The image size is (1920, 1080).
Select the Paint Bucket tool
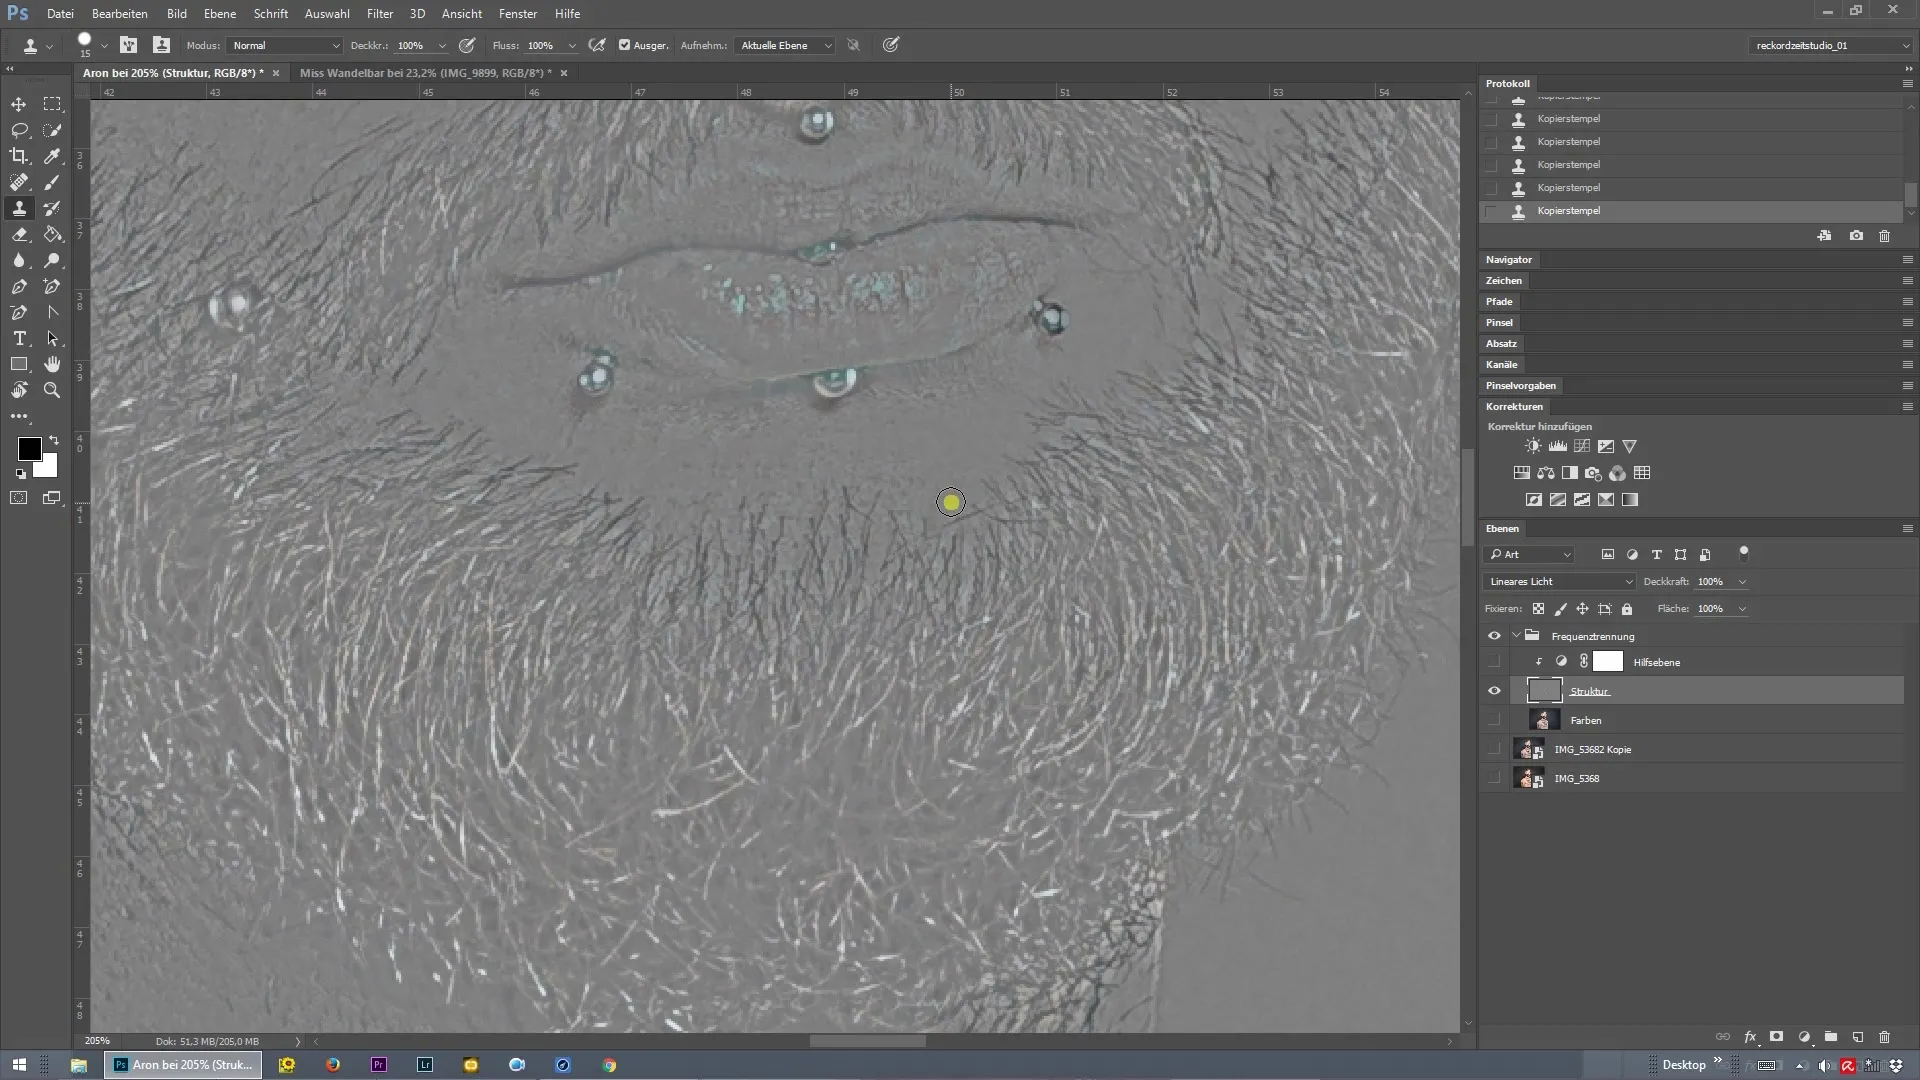(52, 234)
